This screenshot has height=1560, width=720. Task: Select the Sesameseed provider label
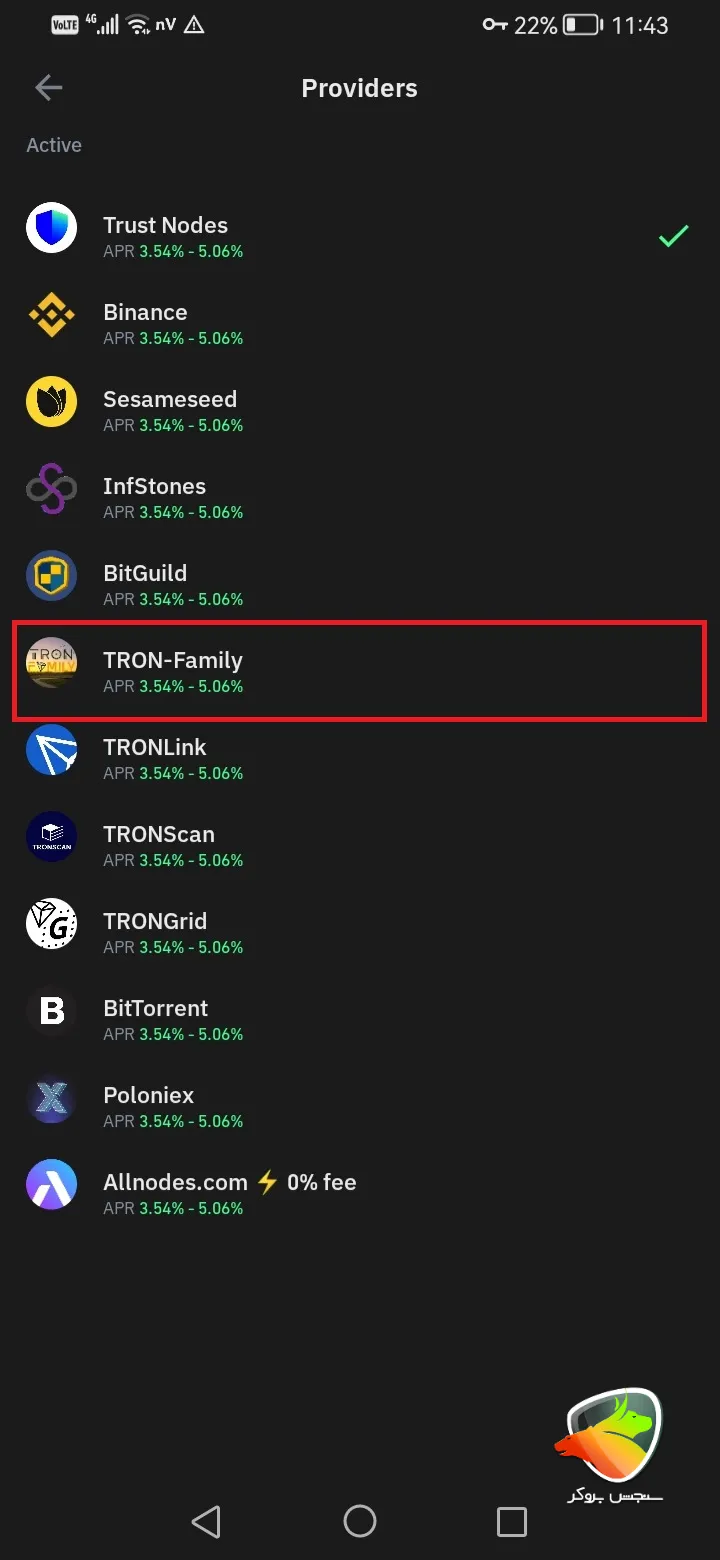(170, 400)
